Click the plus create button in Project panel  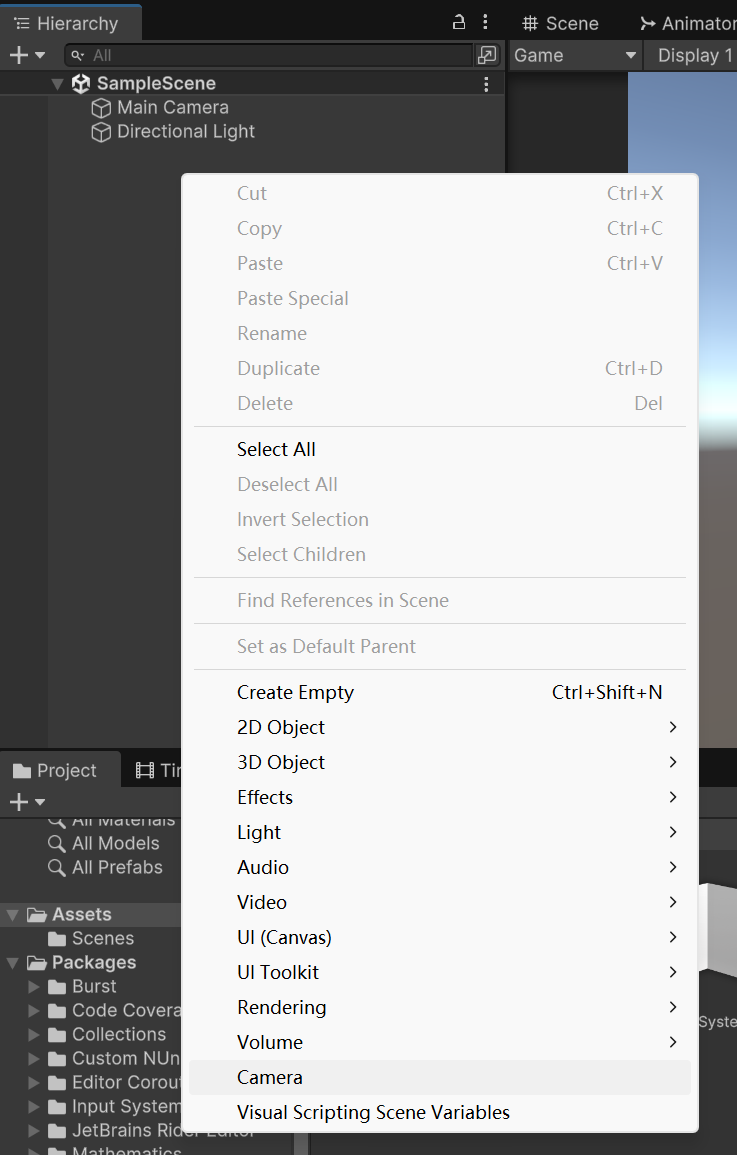[x=27, y=801]
